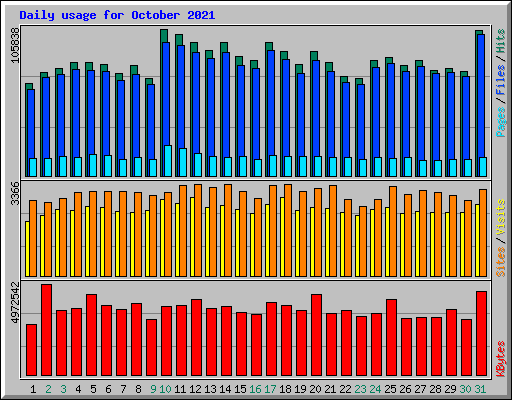Click the 4972542 KBytes axis value
The width and height of the screenshot is (512, 400).
click(15, 303)
